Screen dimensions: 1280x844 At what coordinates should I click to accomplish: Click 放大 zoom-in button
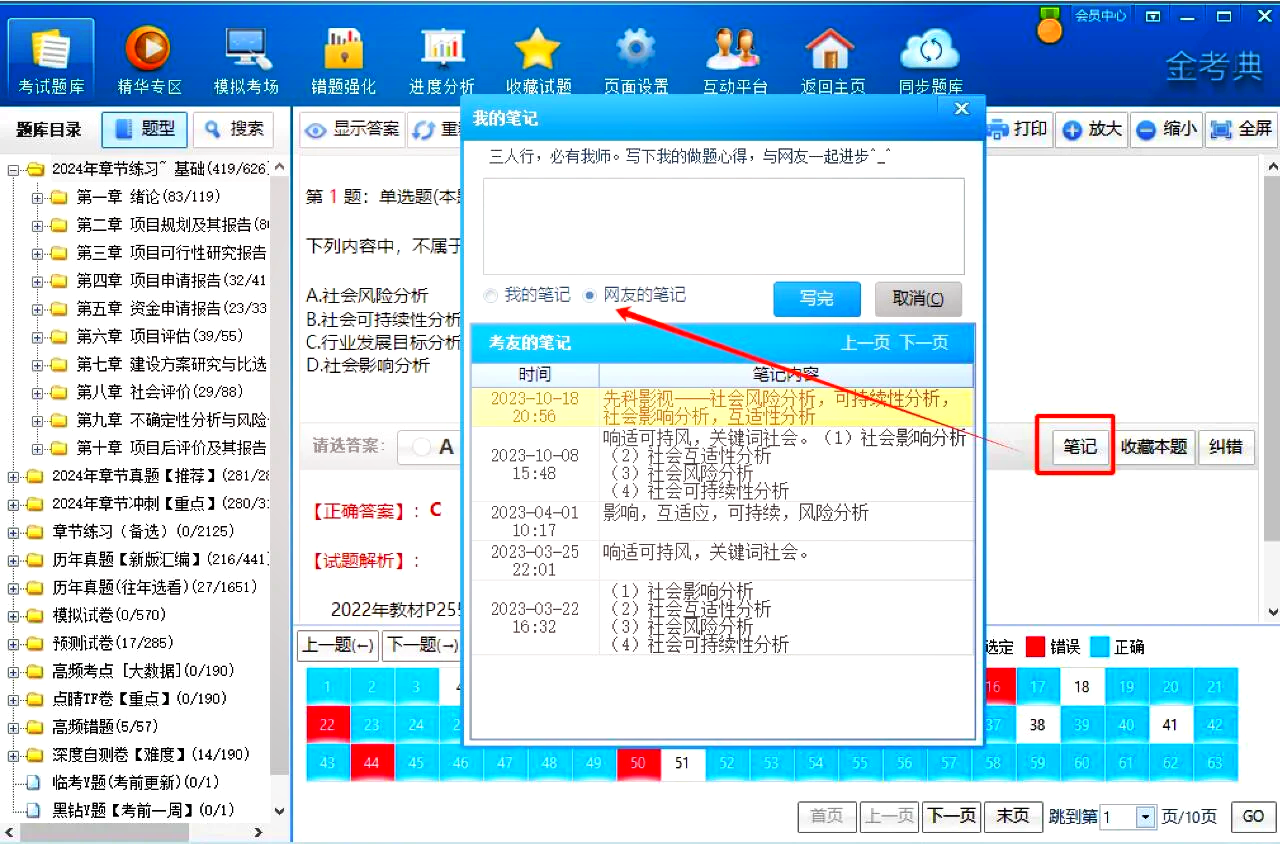click(1092, 130)
